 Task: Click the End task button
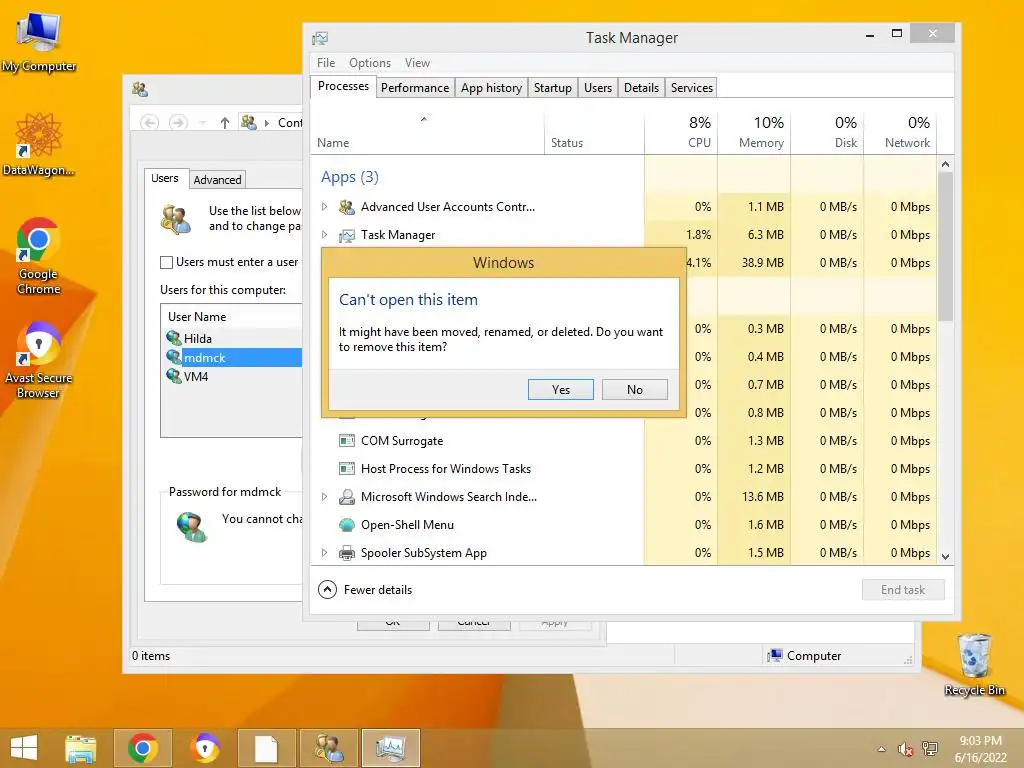click(903, 590)
